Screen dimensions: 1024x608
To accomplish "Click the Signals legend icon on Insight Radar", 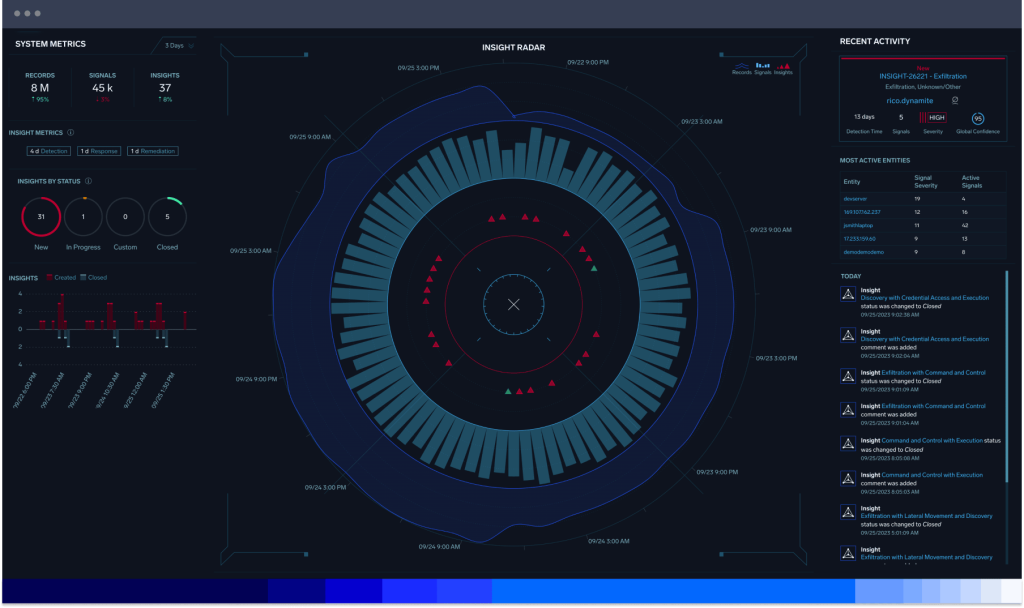I will pos(761,66).
